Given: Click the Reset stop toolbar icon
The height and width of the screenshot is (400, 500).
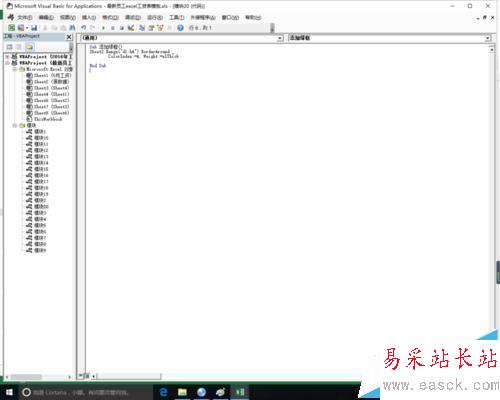Looking at the screenshot, I should tap(122, 28).
